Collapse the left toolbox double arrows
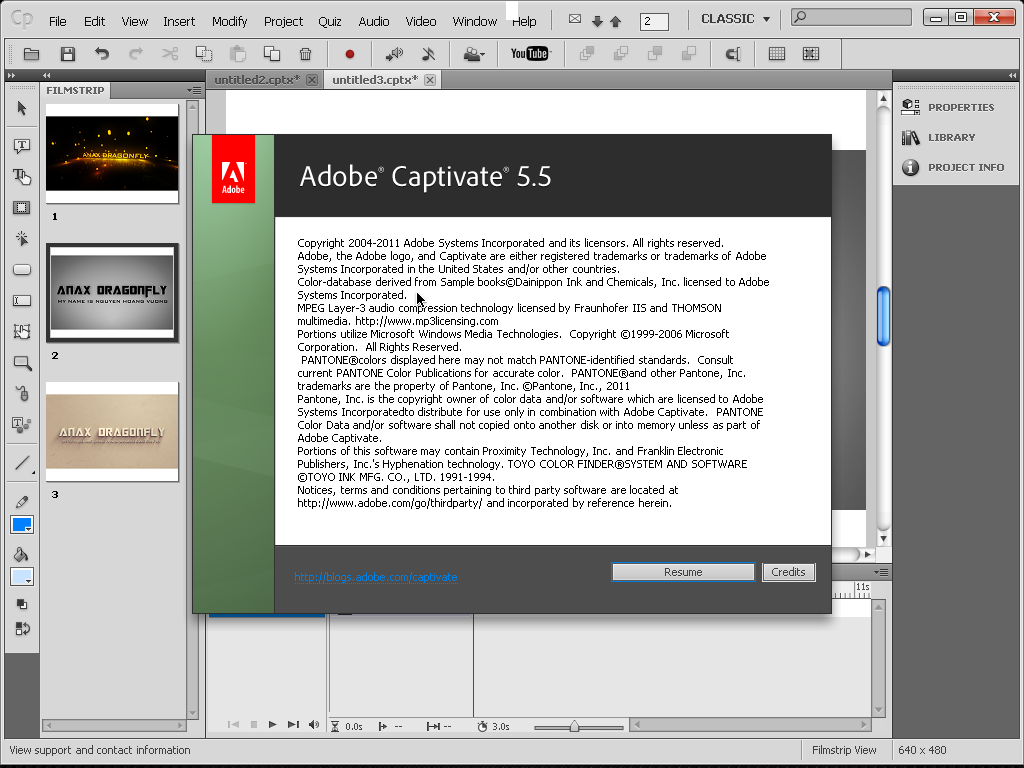Screen dimensions: 1024x768 click(x=11, y=76)
